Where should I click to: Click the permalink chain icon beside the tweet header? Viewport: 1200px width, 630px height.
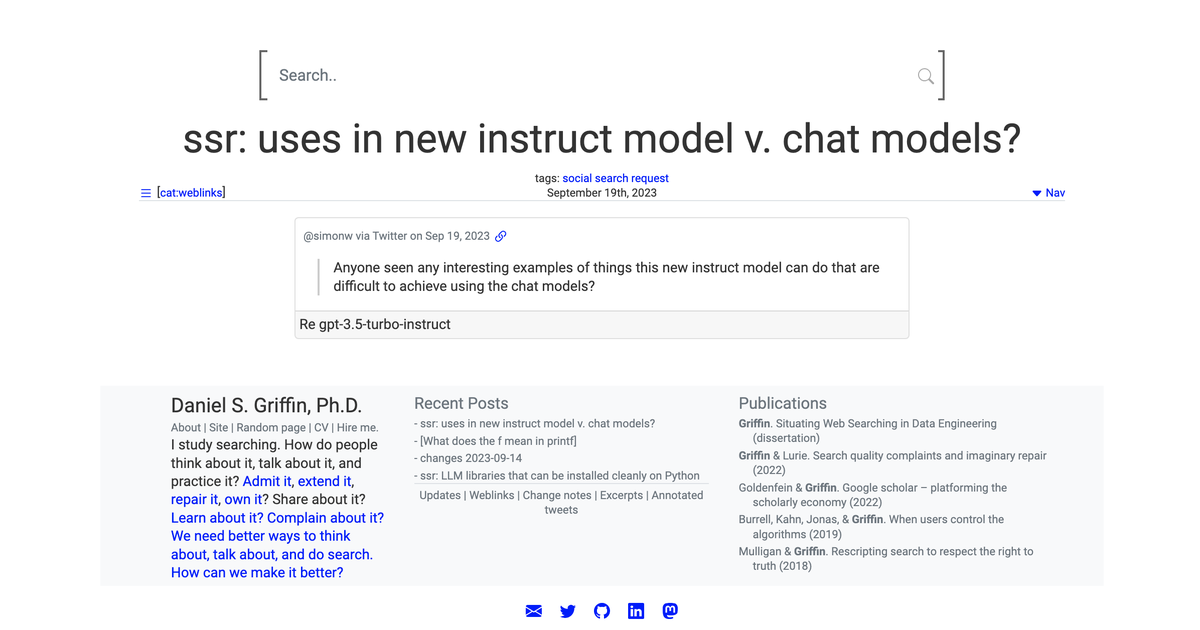(x=501, y=236)
